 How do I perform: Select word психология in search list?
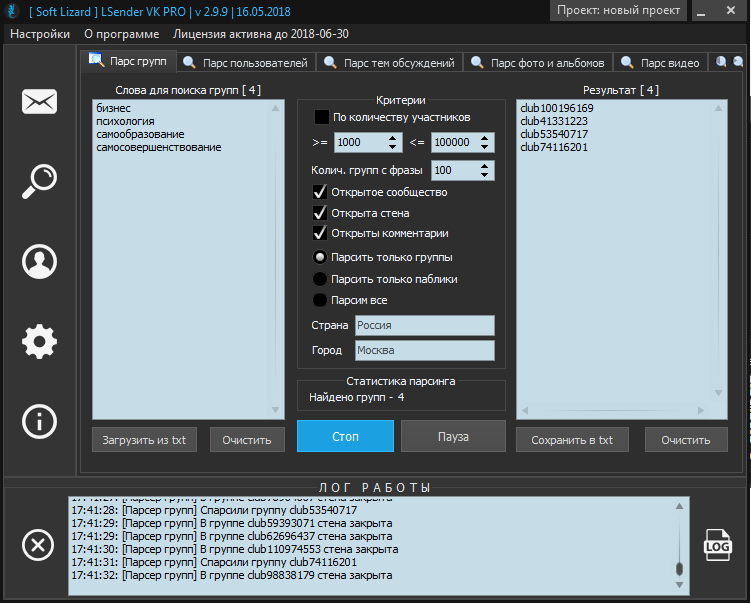click(125, 121)
